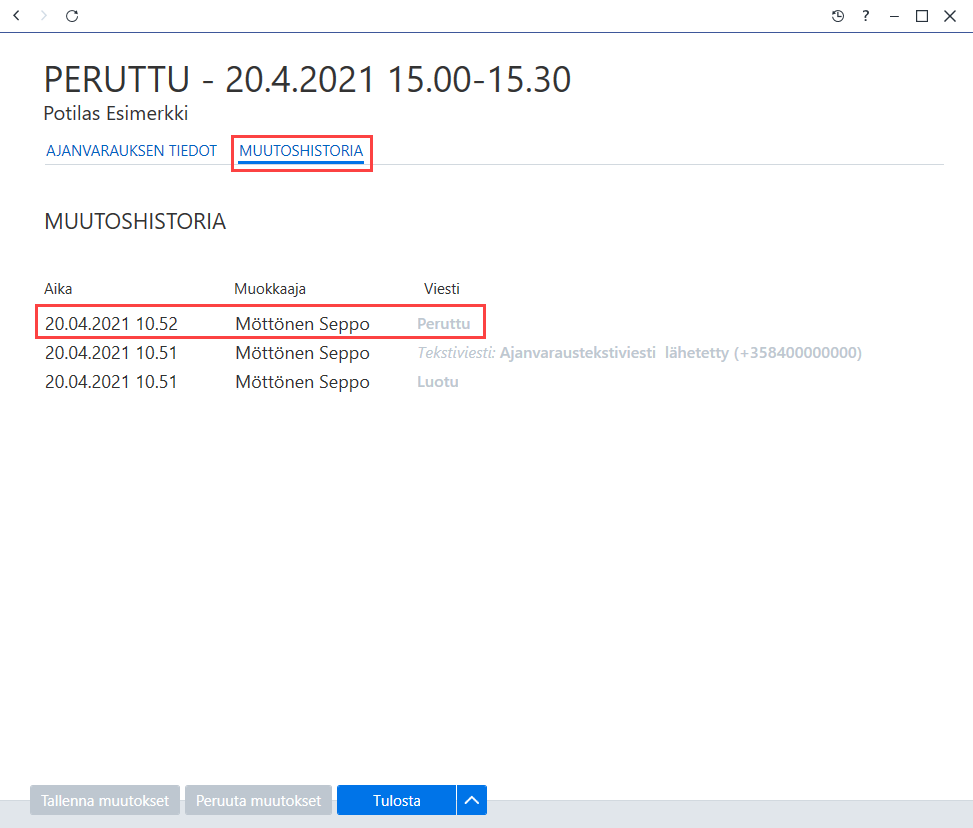
Task: Click the forward navigation arrow
Action: click(x=43, y=16)
